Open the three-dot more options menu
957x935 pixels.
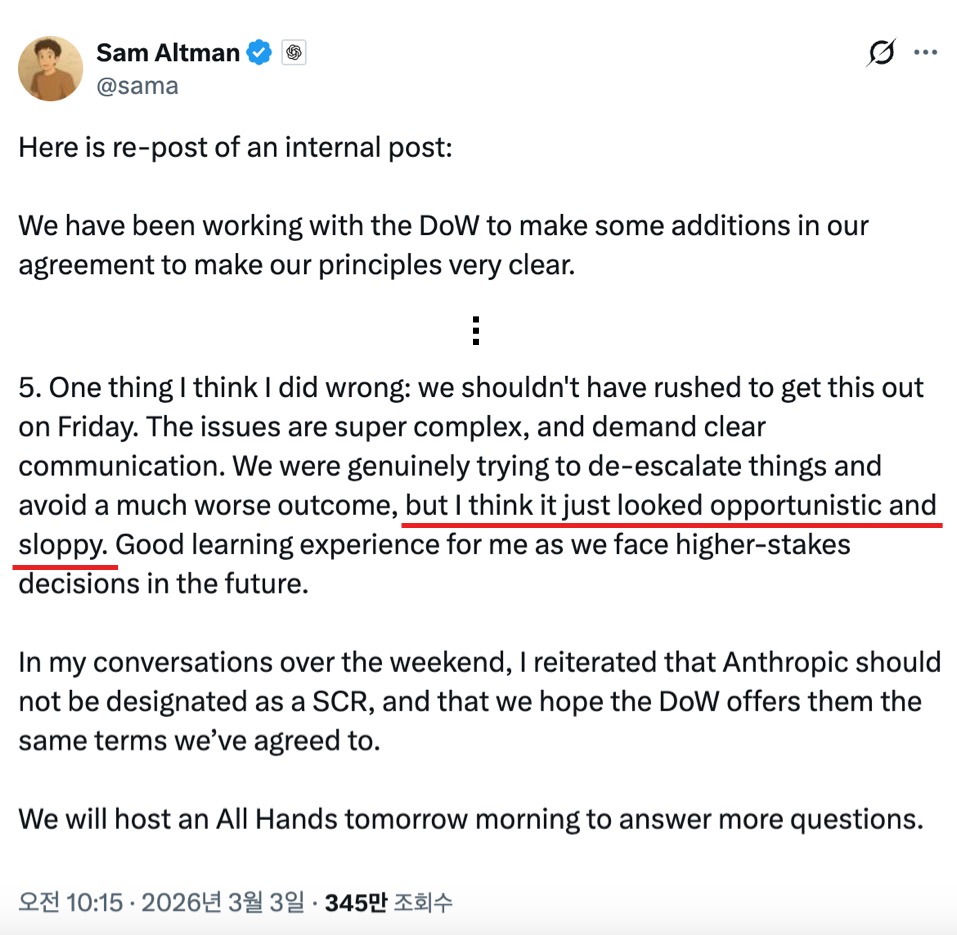(926, 52)
